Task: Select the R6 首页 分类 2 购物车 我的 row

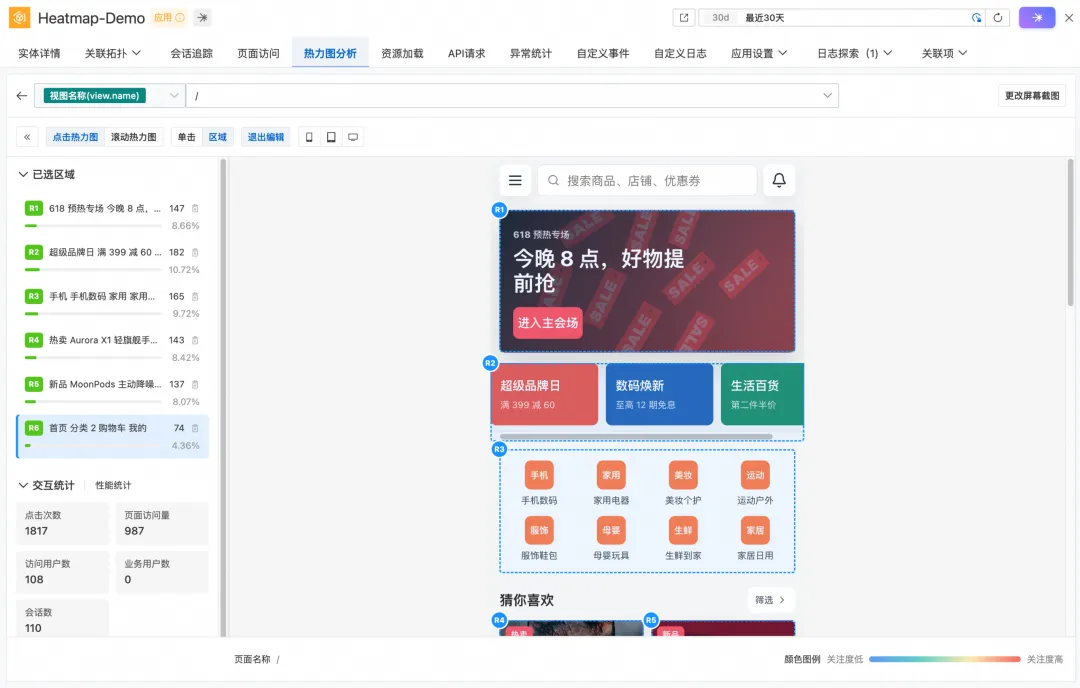Action: click(x=113, y=437)
